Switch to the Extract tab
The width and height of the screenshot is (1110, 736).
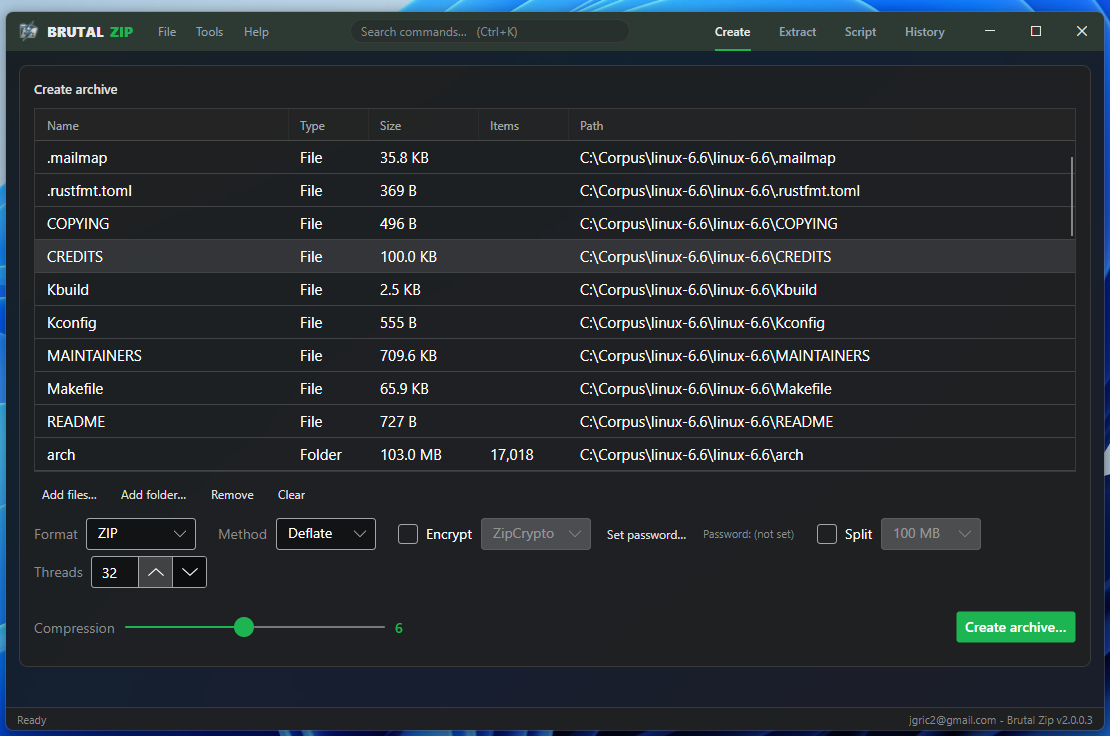[797, 32]
